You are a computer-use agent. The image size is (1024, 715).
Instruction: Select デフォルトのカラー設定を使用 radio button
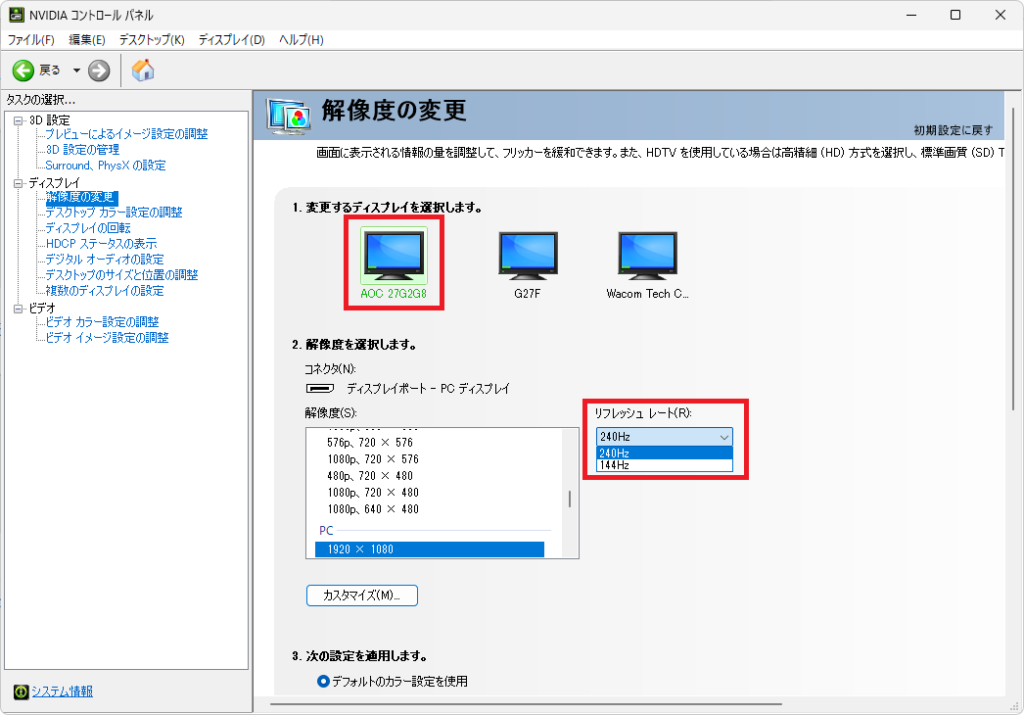[x=323, y=681]
